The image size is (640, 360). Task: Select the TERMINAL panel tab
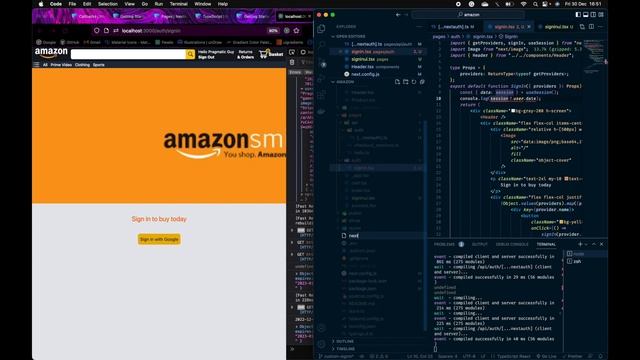coord(546,244)
